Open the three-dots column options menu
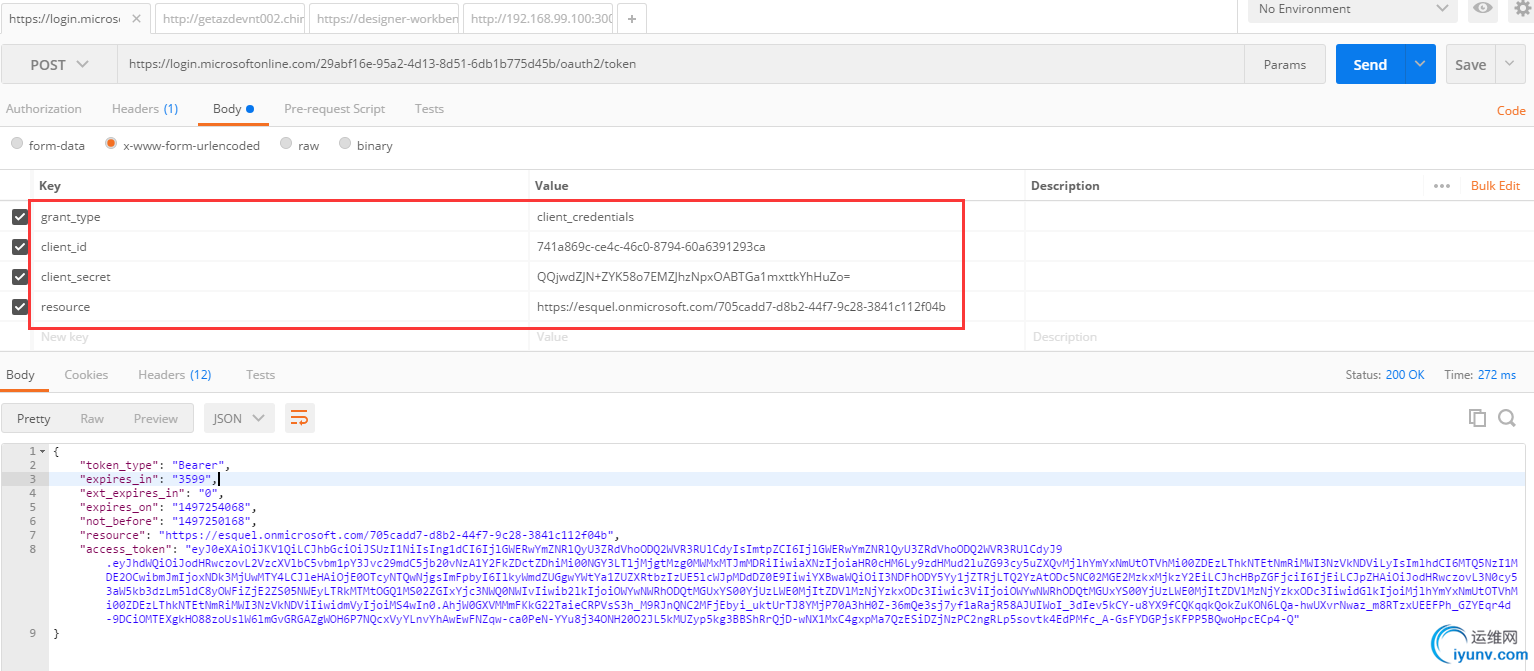1534x671 pixels. pyautogui.click(x=1441, y=186)
